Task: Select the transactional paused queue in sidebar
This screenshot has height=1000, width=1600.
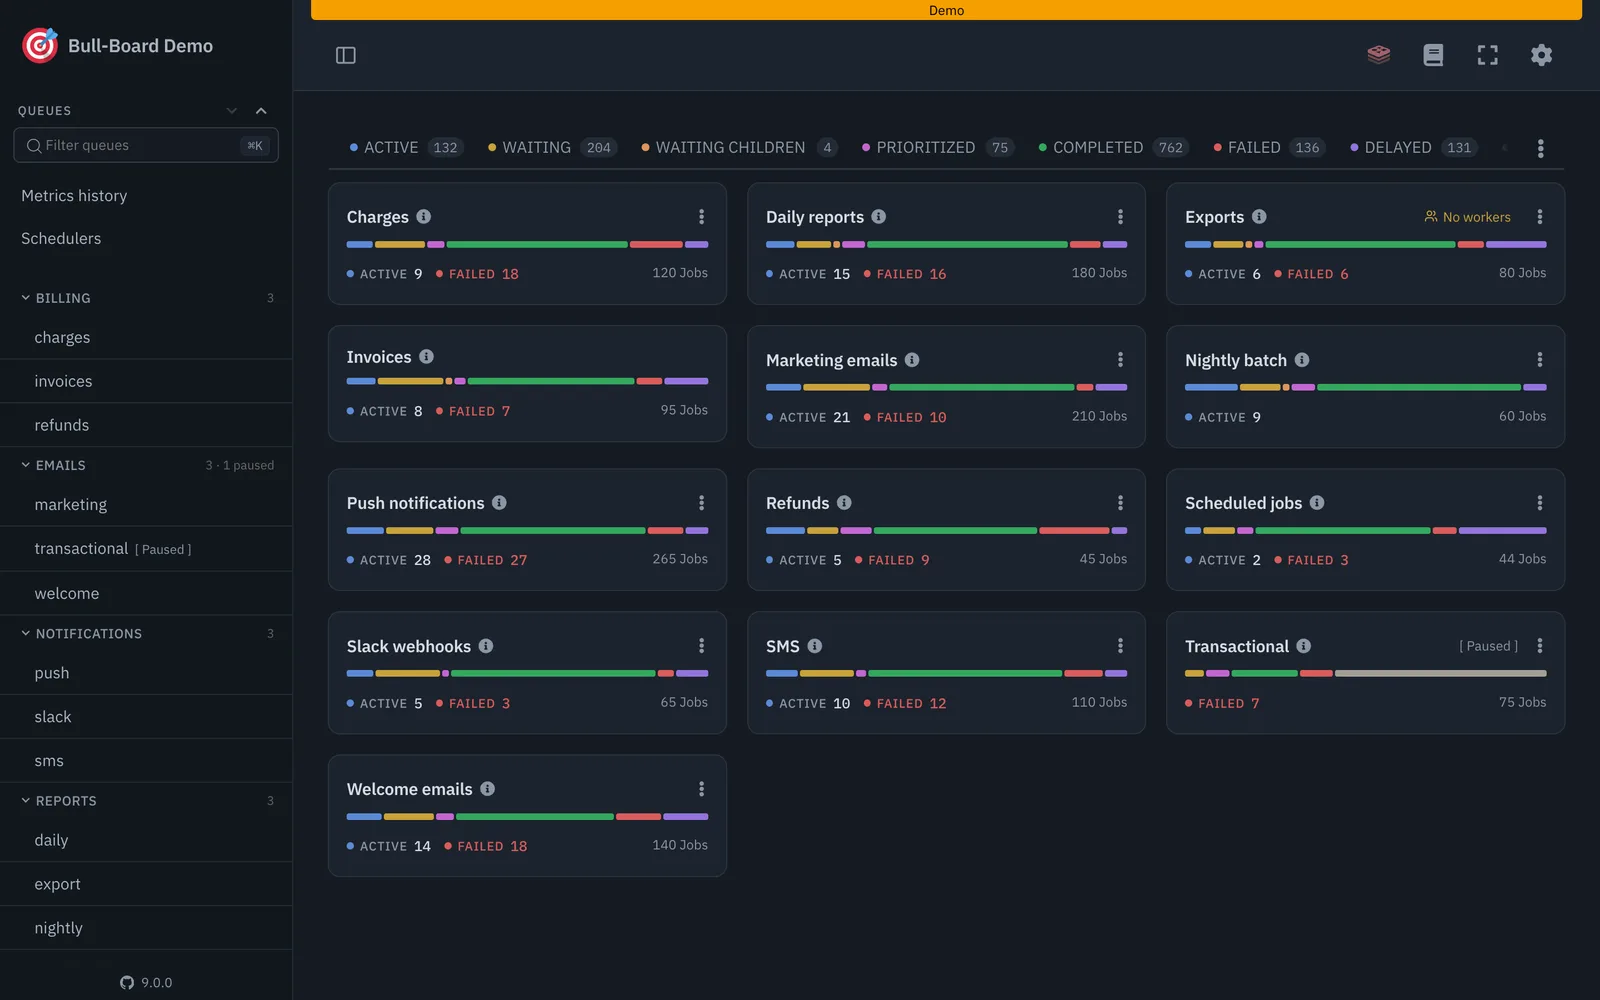Action: (x=146, y=549)
